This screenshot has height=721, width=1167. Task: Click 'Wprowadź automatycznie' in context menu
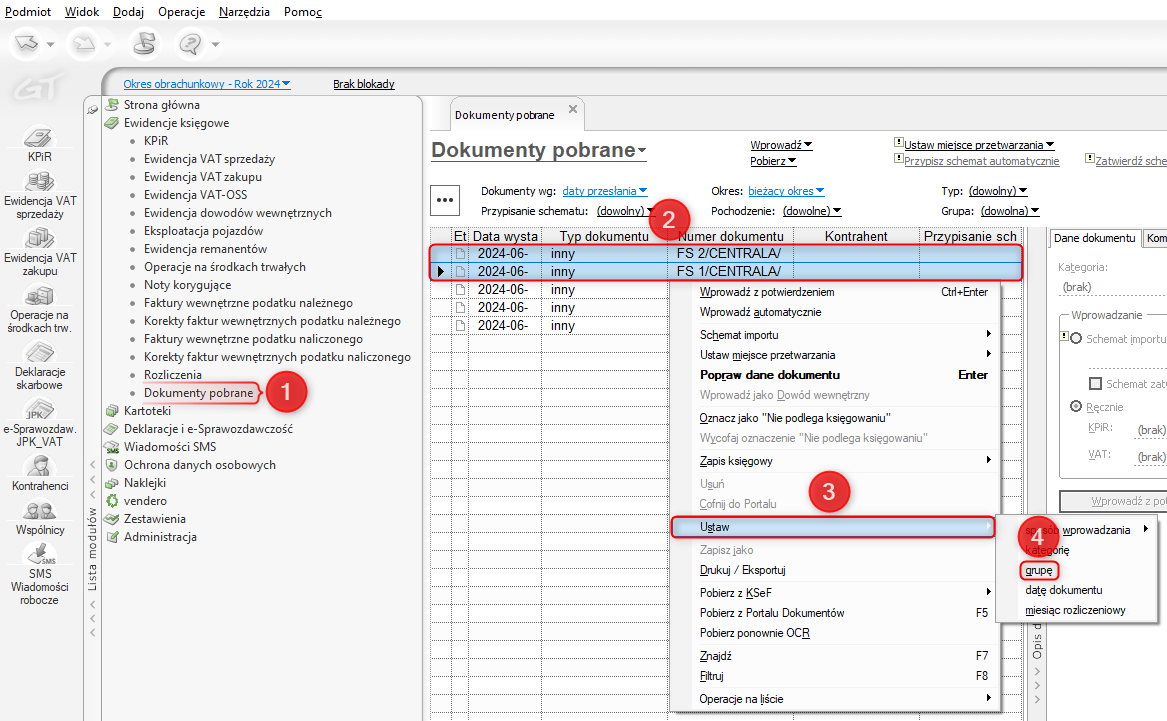tap(760, 312)
